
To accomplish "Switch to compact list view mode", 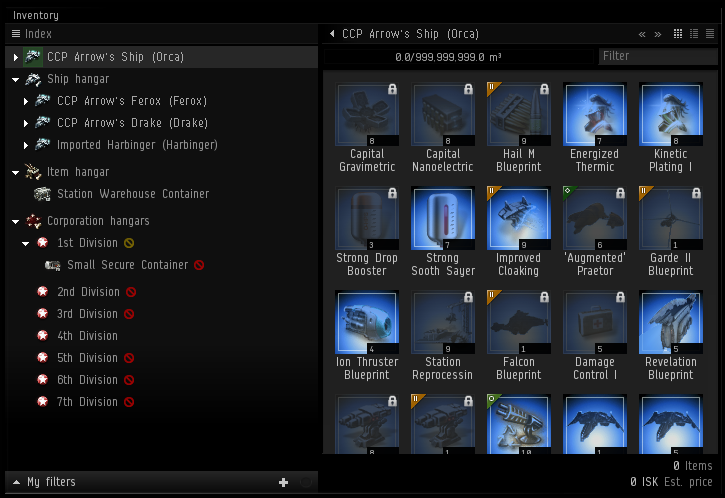I will [710, 34].
